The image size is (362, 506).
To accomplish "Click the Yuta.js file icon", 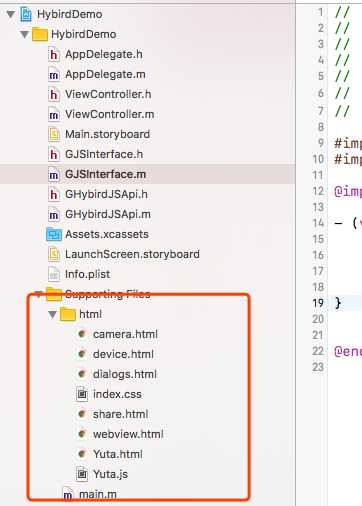I will click(x=82, y=474).
